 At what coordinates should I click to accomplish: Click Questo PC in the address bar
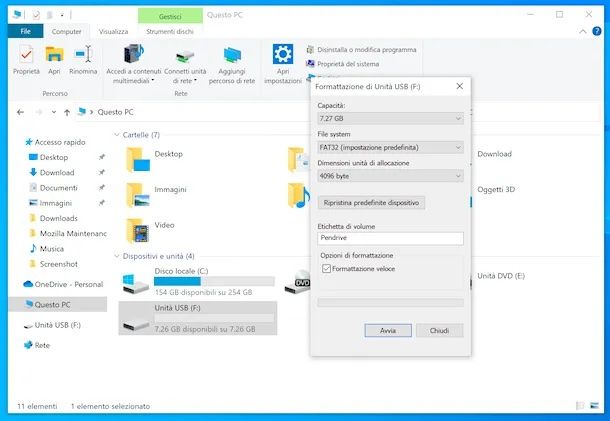pyautogui.click(x=115, y=112)
